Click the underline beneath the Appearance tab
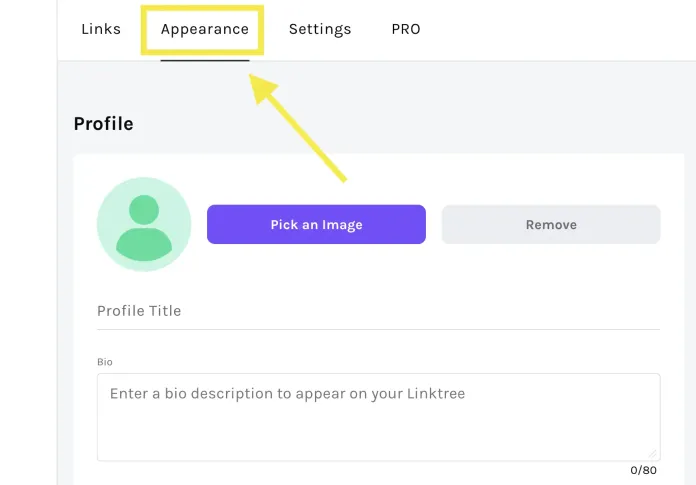 click(205, 60)
